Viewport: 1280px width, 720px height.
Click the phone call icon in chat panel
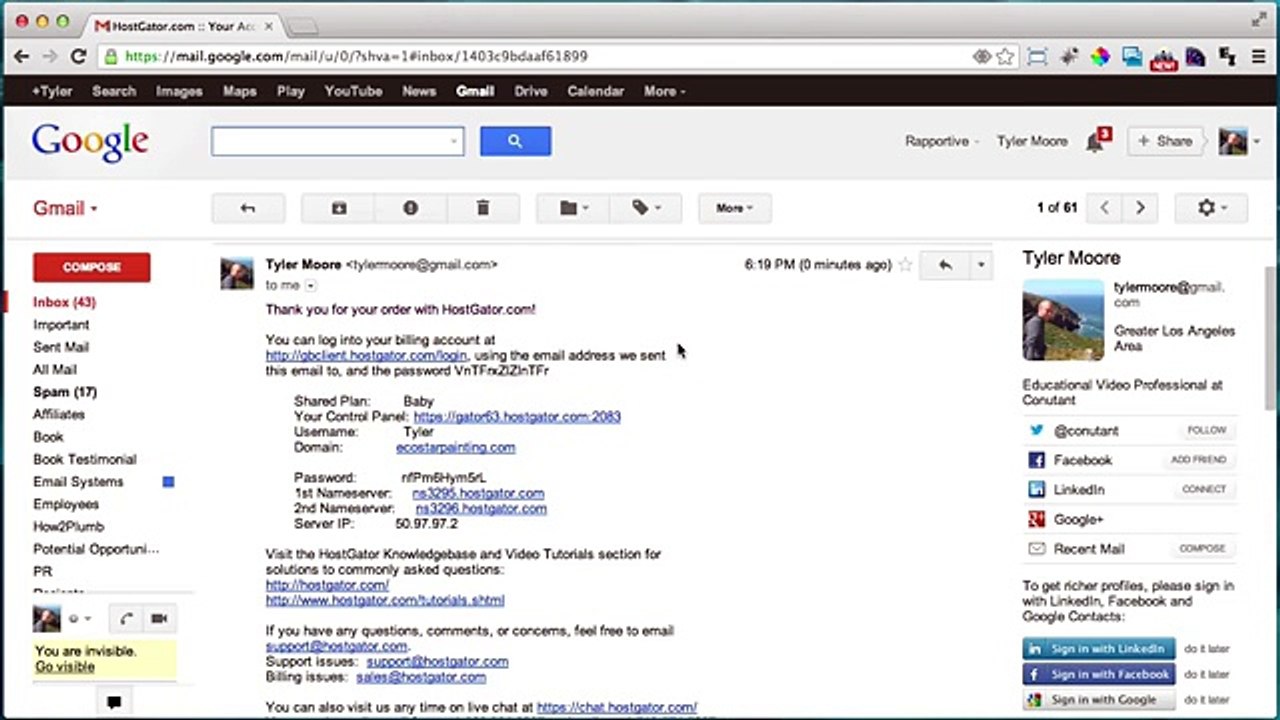[x=126, y=618]
